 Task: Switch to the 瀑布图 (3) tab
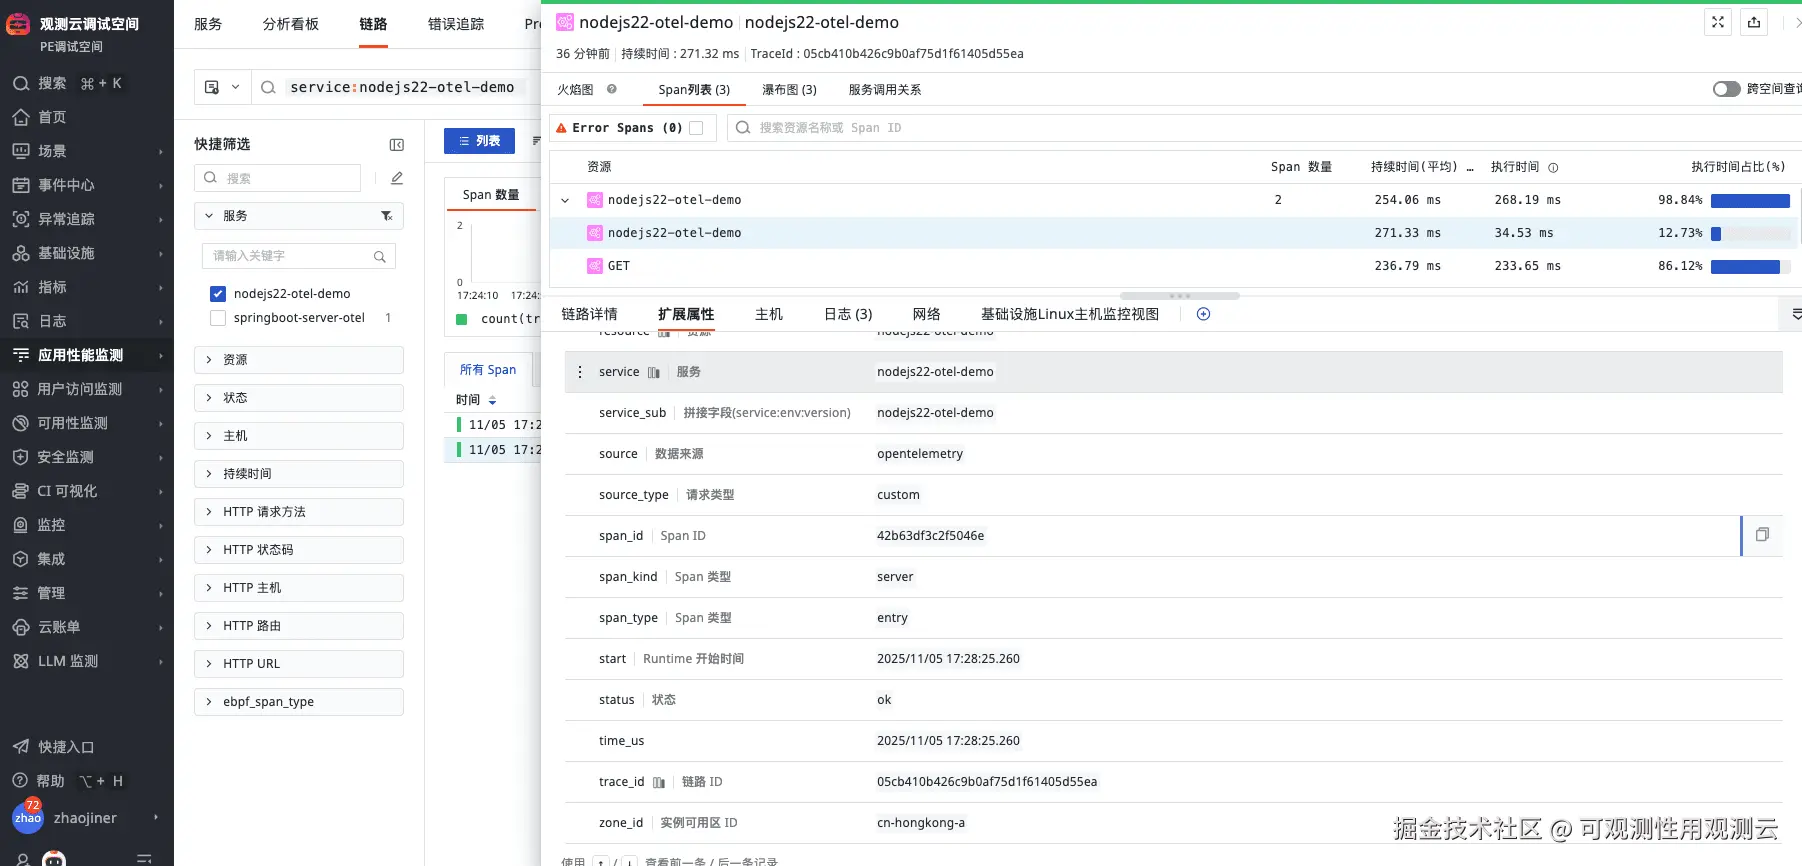[x=789, y=90]
